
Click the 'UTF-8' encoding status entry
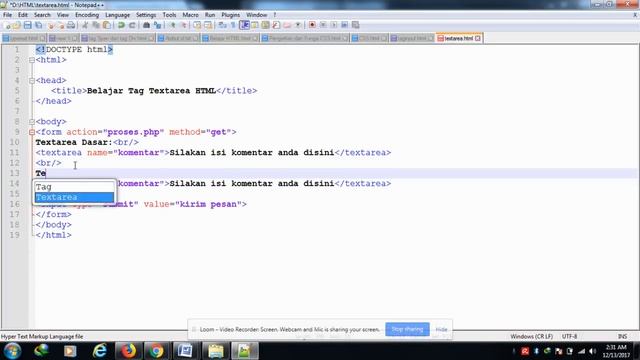[569, 337]
